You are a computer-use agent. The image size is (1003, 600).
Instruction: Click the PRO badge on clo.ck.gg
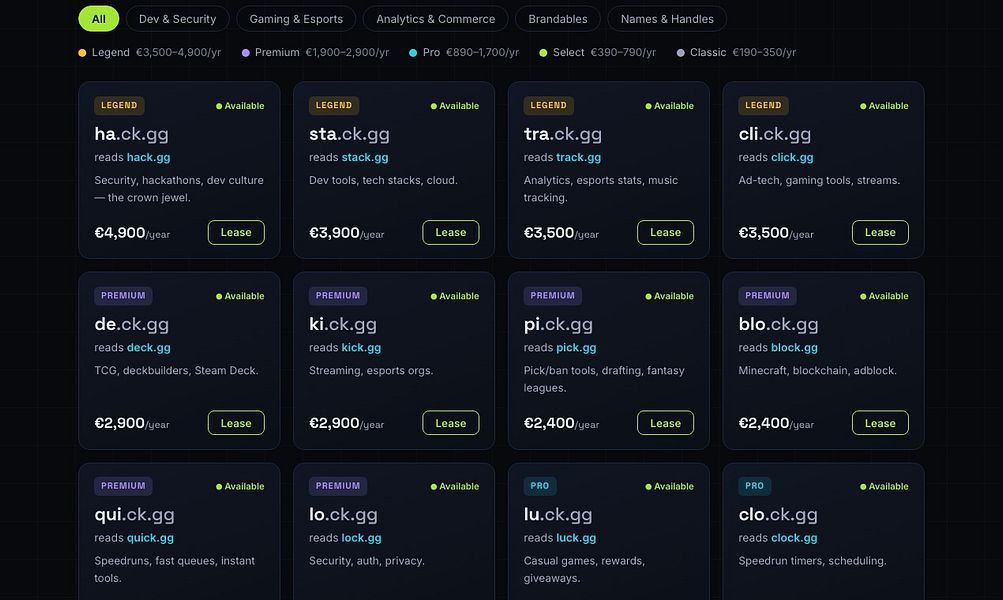755,486
